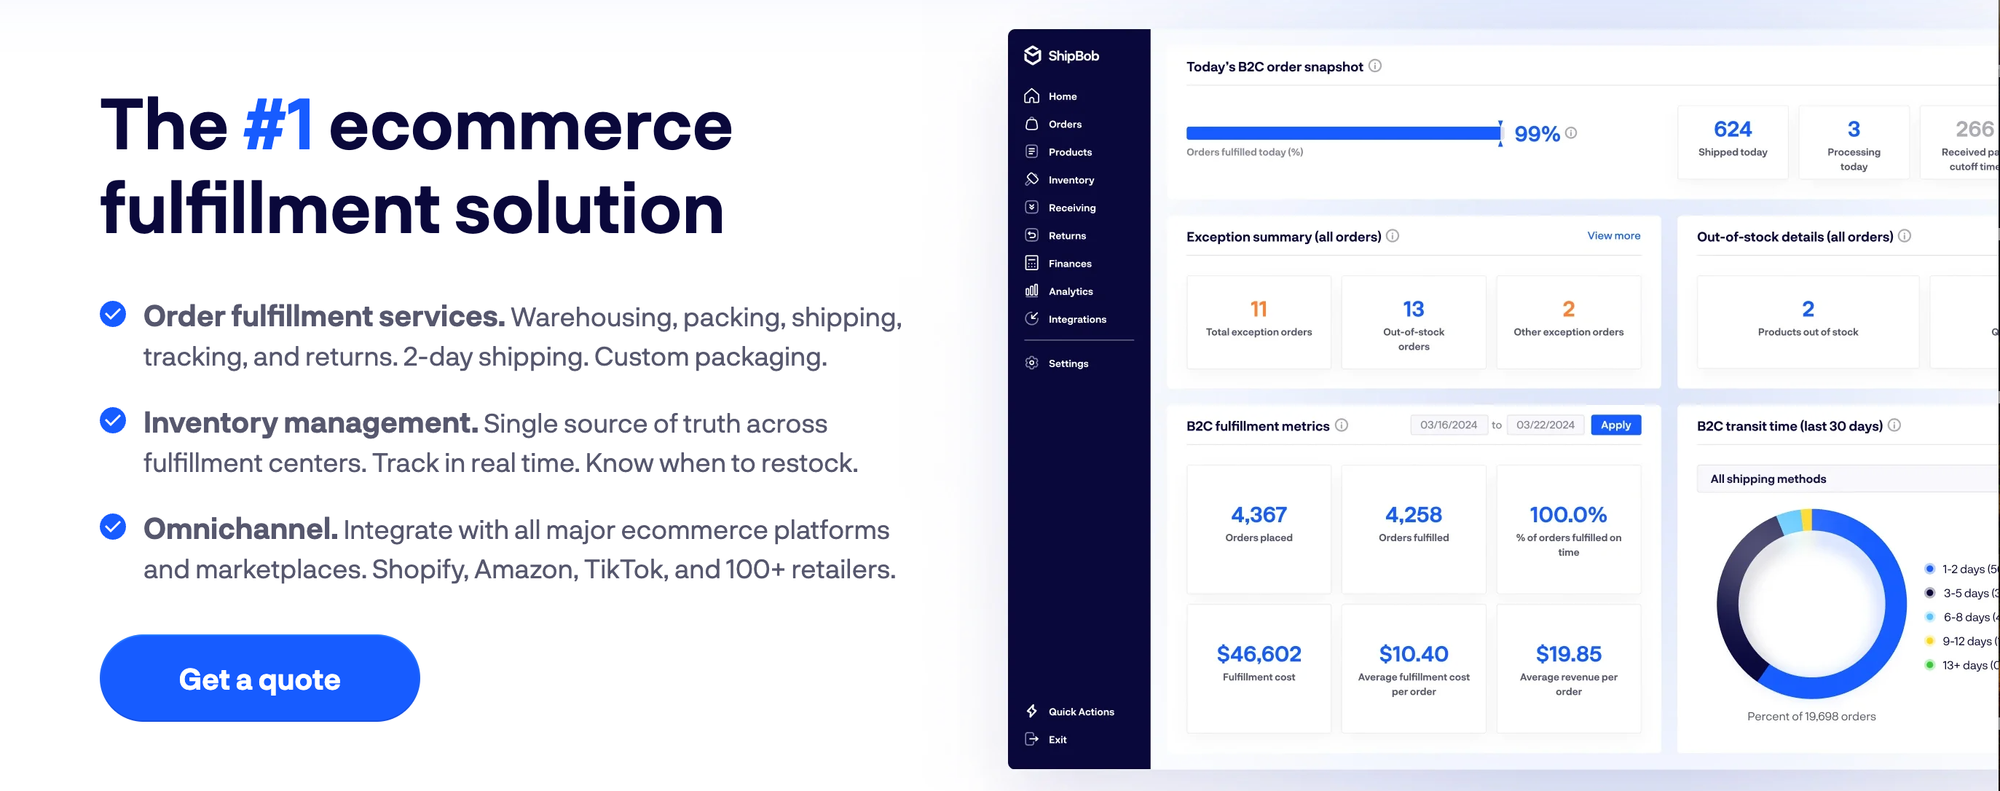Click the orders fulfilled today progress bar
The height and width of the screenshot is (791, 2000).
coord(1344,133)
